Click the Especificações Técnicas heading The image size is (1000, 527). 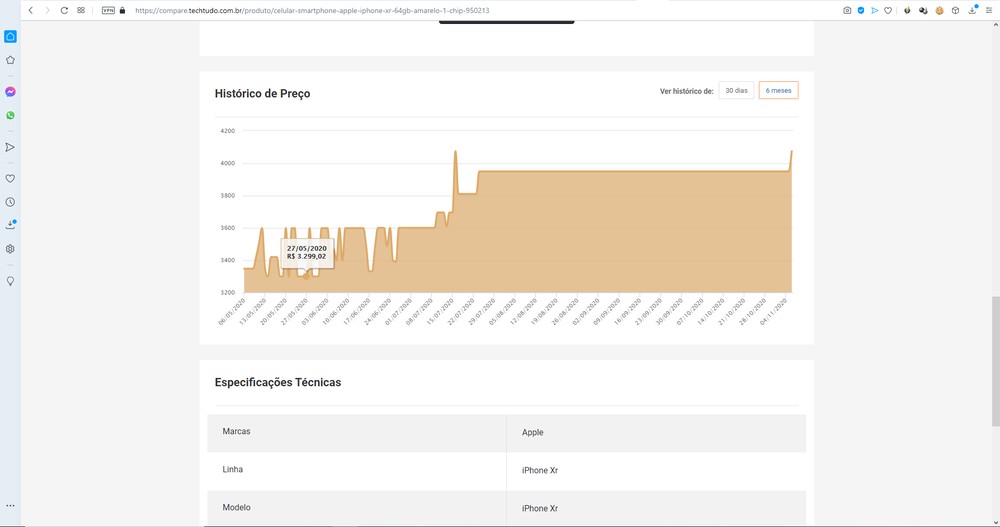click(278, 382)
